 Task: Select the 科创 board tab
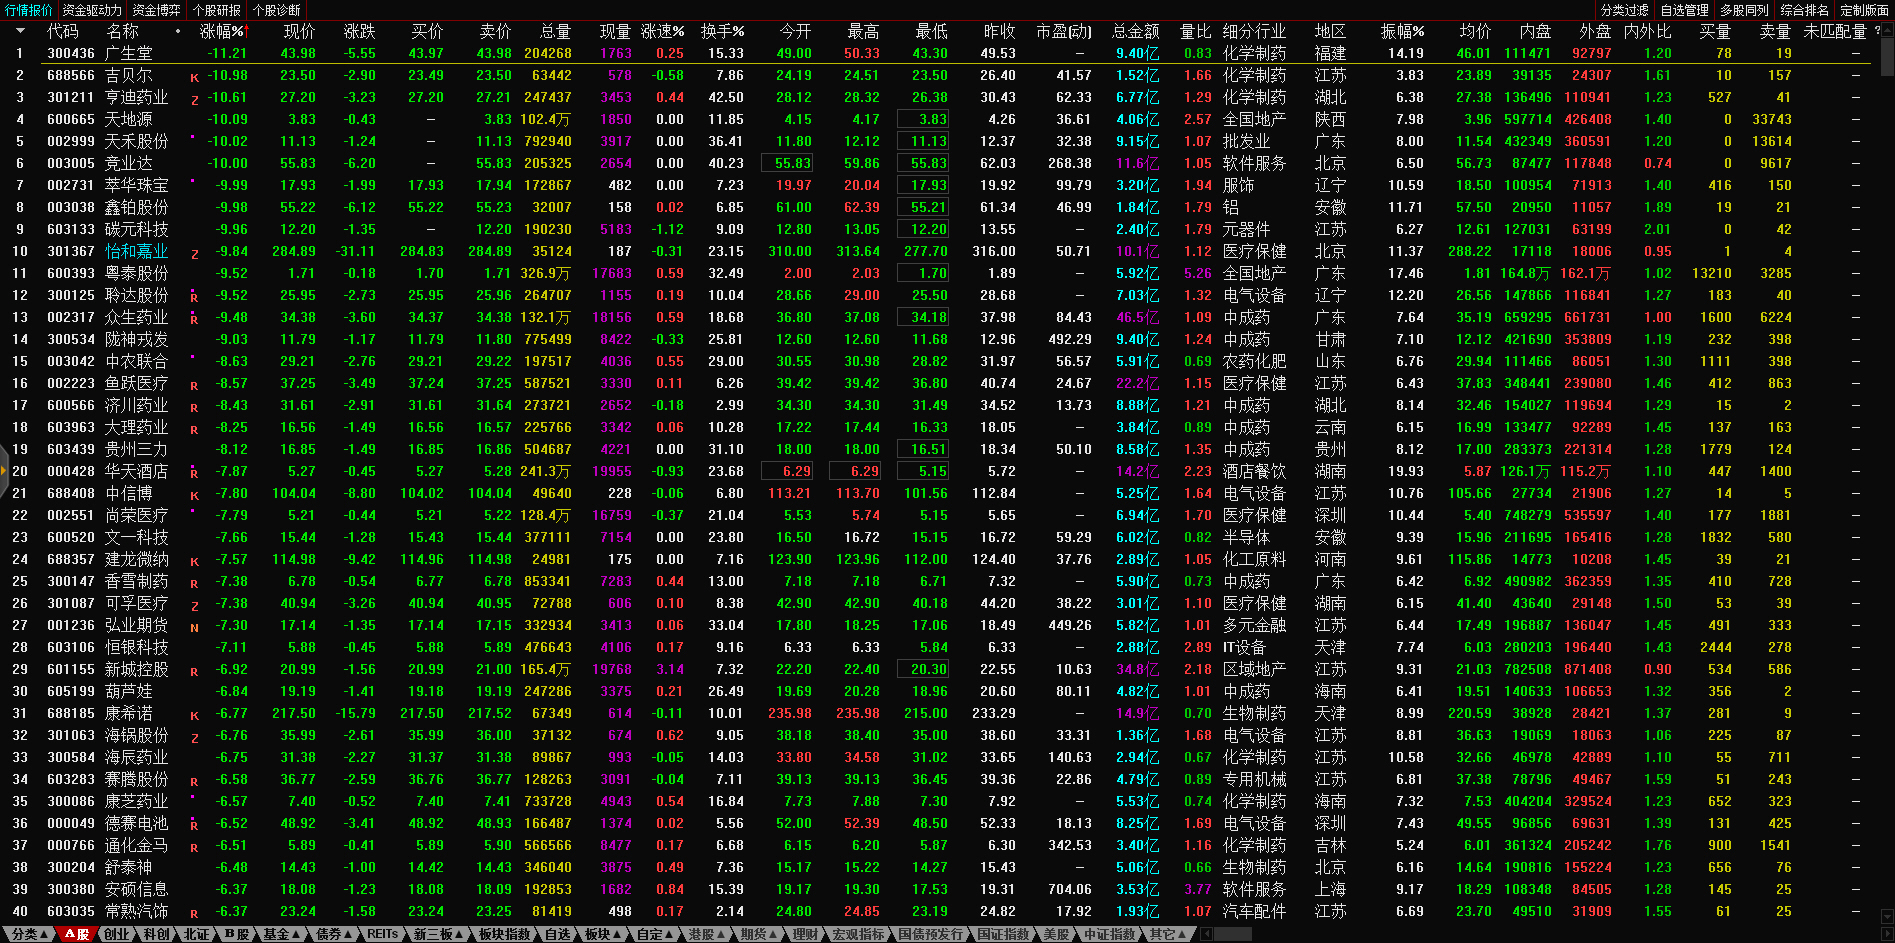pos(156,934)
